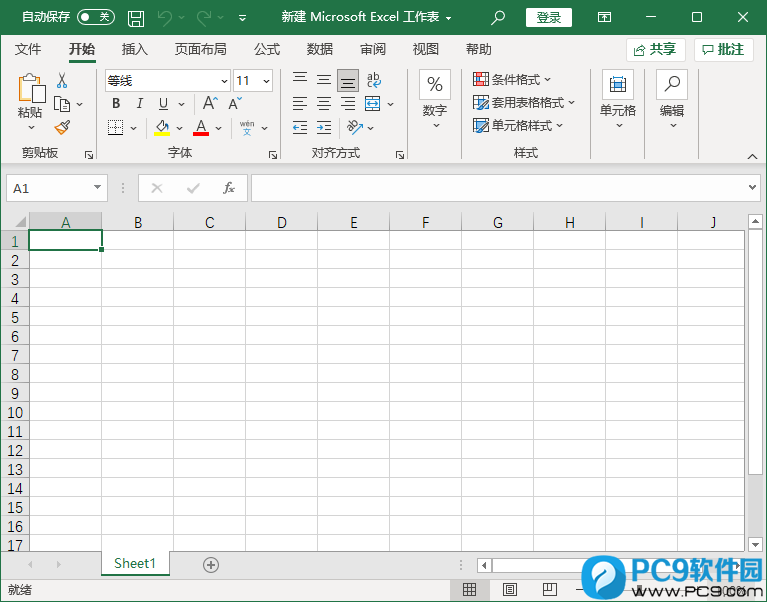
Task: Open alignment settings dialog launcher
Action: click(400, 155)
